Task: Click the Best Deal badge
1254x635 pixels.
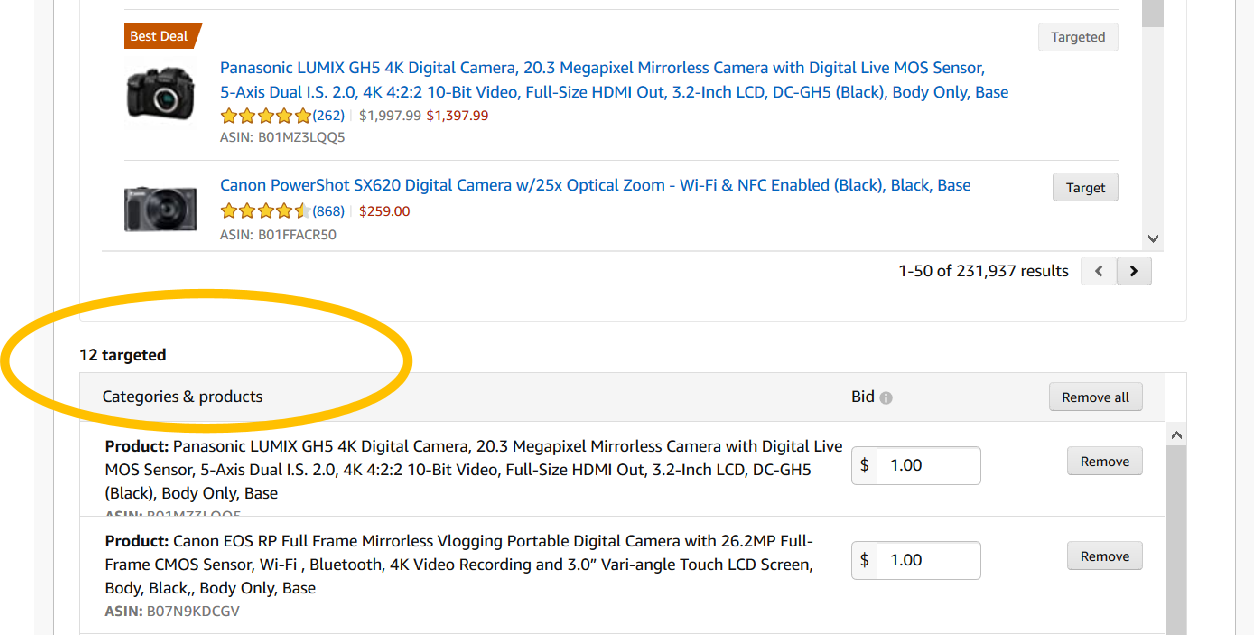Action: click(x=161, y=36)
